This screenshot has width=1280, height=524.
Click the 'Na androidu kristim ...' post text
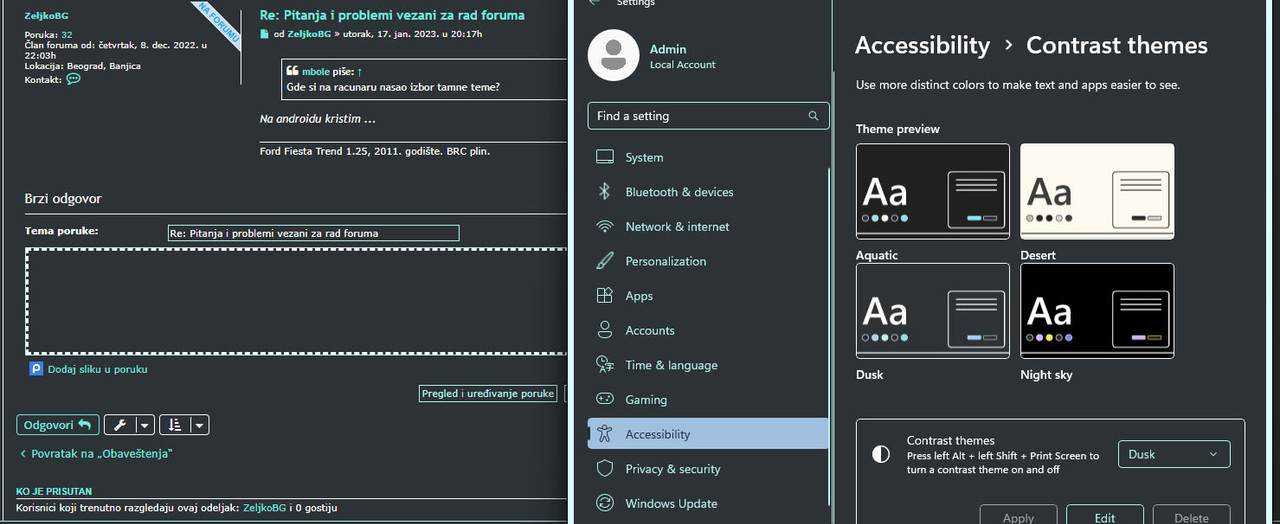coord(317,119)
